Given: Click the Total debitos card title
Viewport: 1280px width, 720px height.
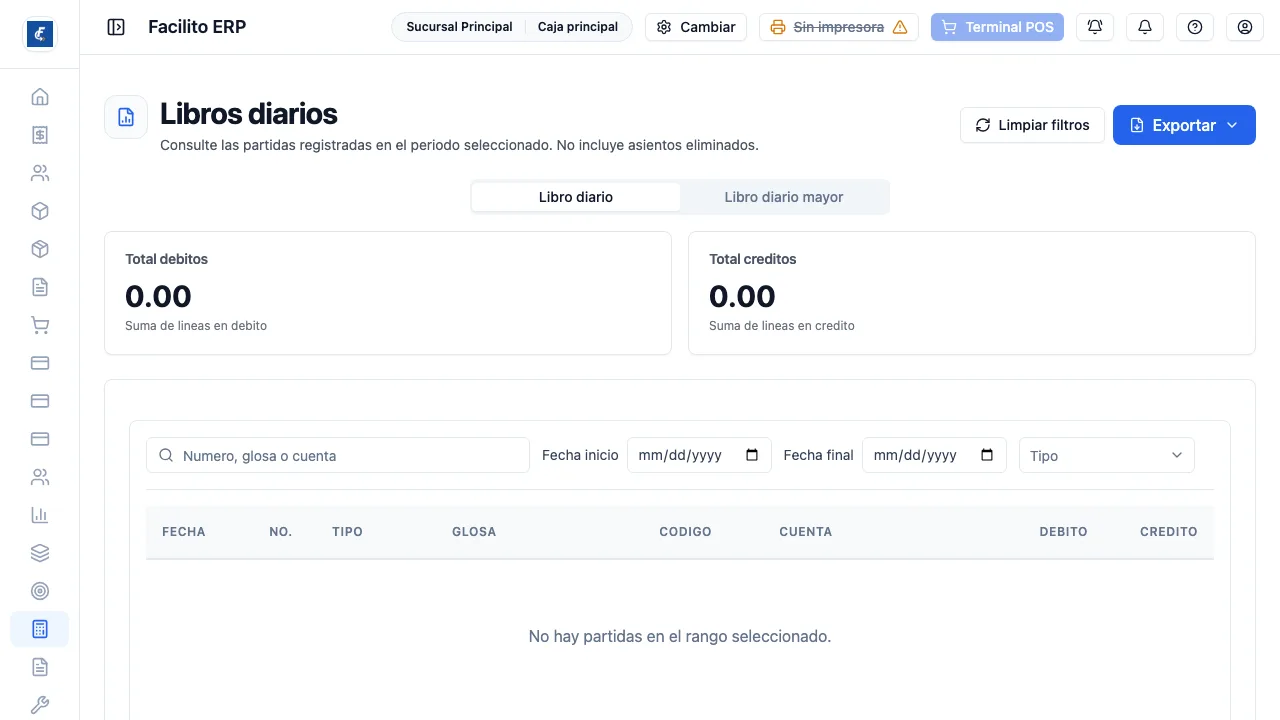Looking at the screenshot, I should pos(166,259).
